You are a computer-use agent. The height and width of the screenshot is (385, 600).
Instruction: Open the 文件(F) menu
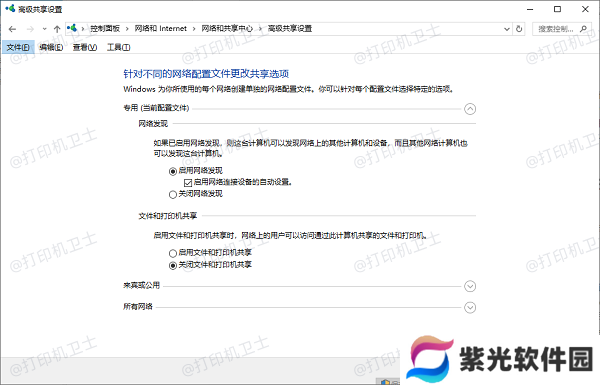pyautogui.click(x=18, y=47)
